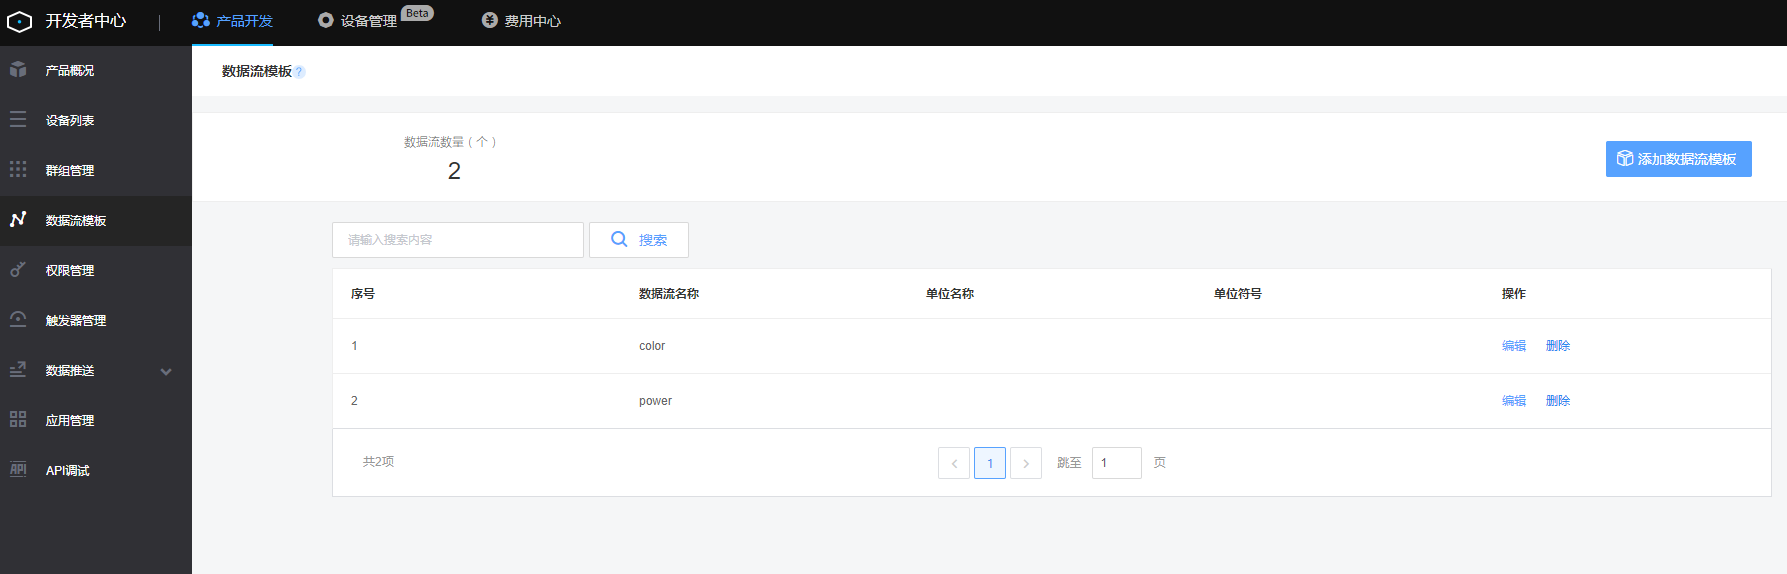Image resolution: width=1787 pixels, height=574 pixels.
Task: Click the 产品开发 tab icon
Action: 201,20
